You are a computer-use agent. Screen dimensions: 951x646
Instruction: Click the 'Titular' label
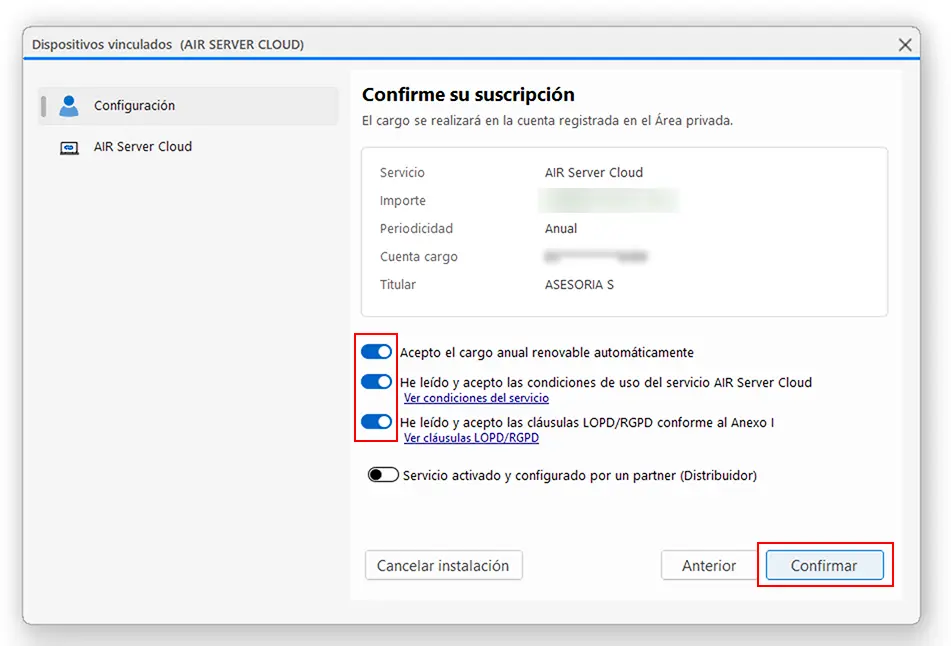tap(398, 284)
